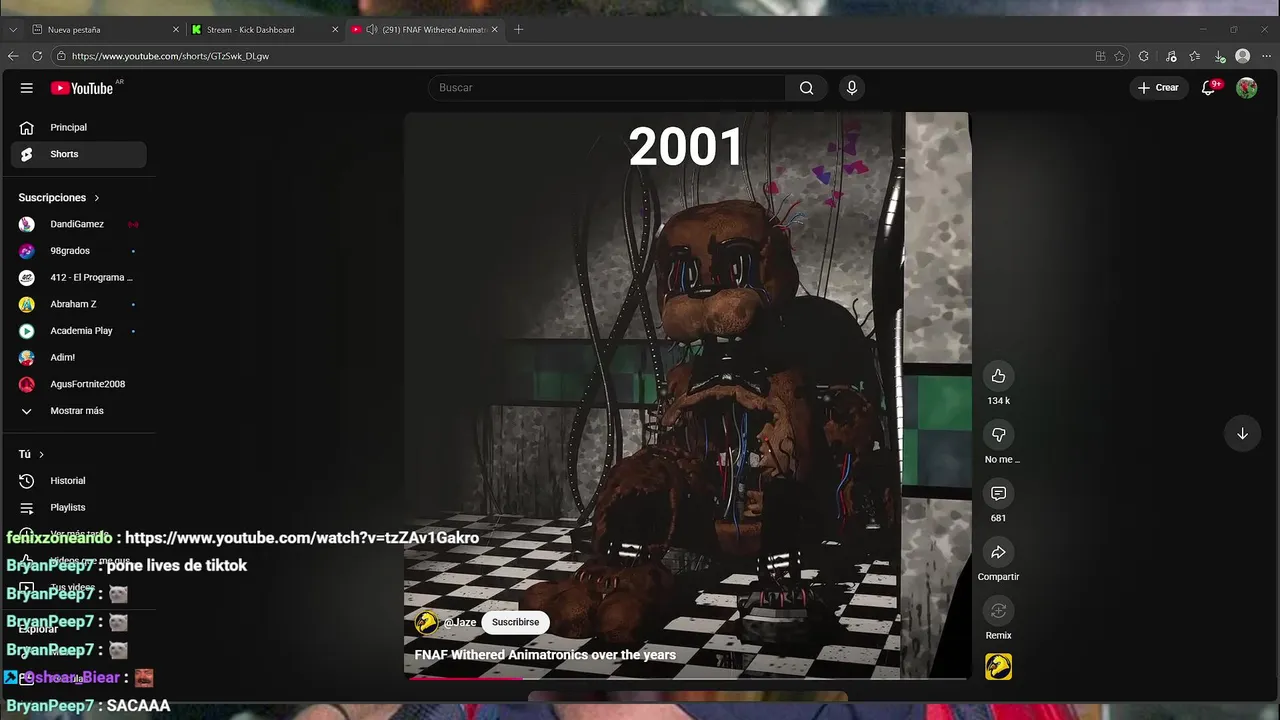Click the Short title FNAF Withered Animatronics
Image resolution: width=1280 pixels, height=720 pixels.
click(x=545, y=655)
